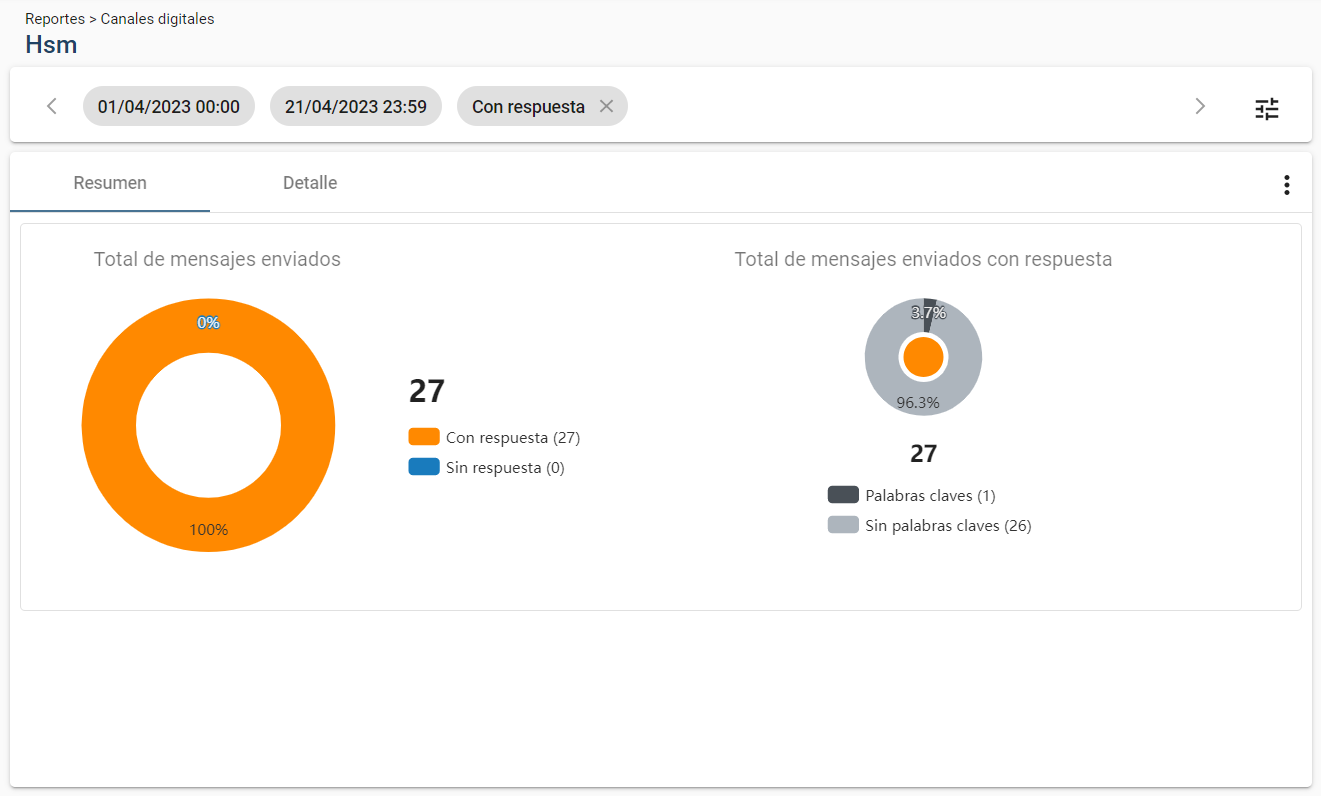
Task: Click the Reportes breadcrumb text
Action: pos(55,19)
